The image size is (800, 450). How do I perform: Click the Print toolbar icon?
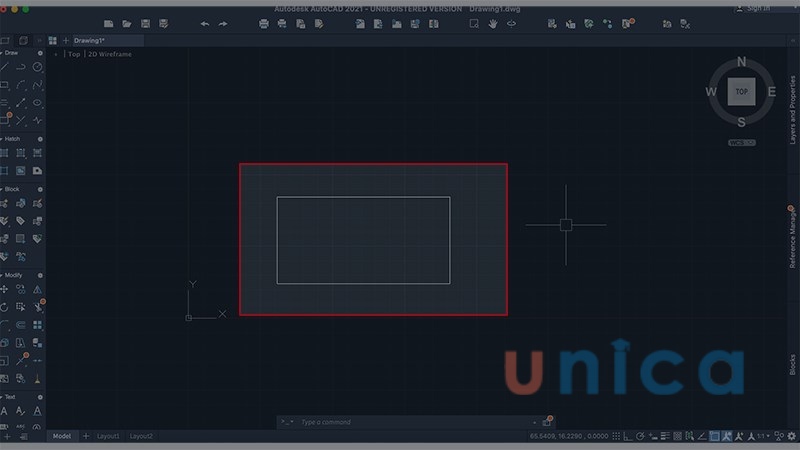tap(264, 24)
